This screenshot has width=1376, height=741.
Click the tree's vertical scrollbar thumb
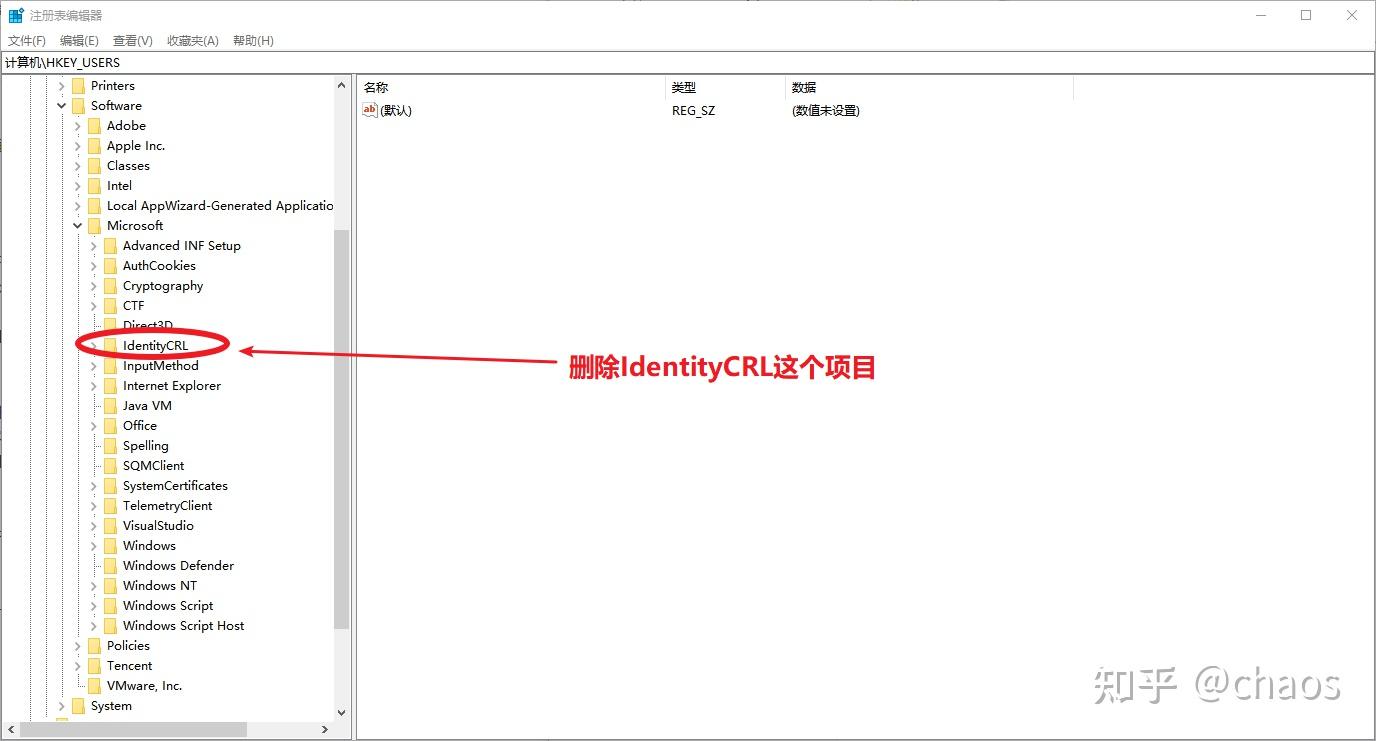pyautogui.click(x=341, y=429)
